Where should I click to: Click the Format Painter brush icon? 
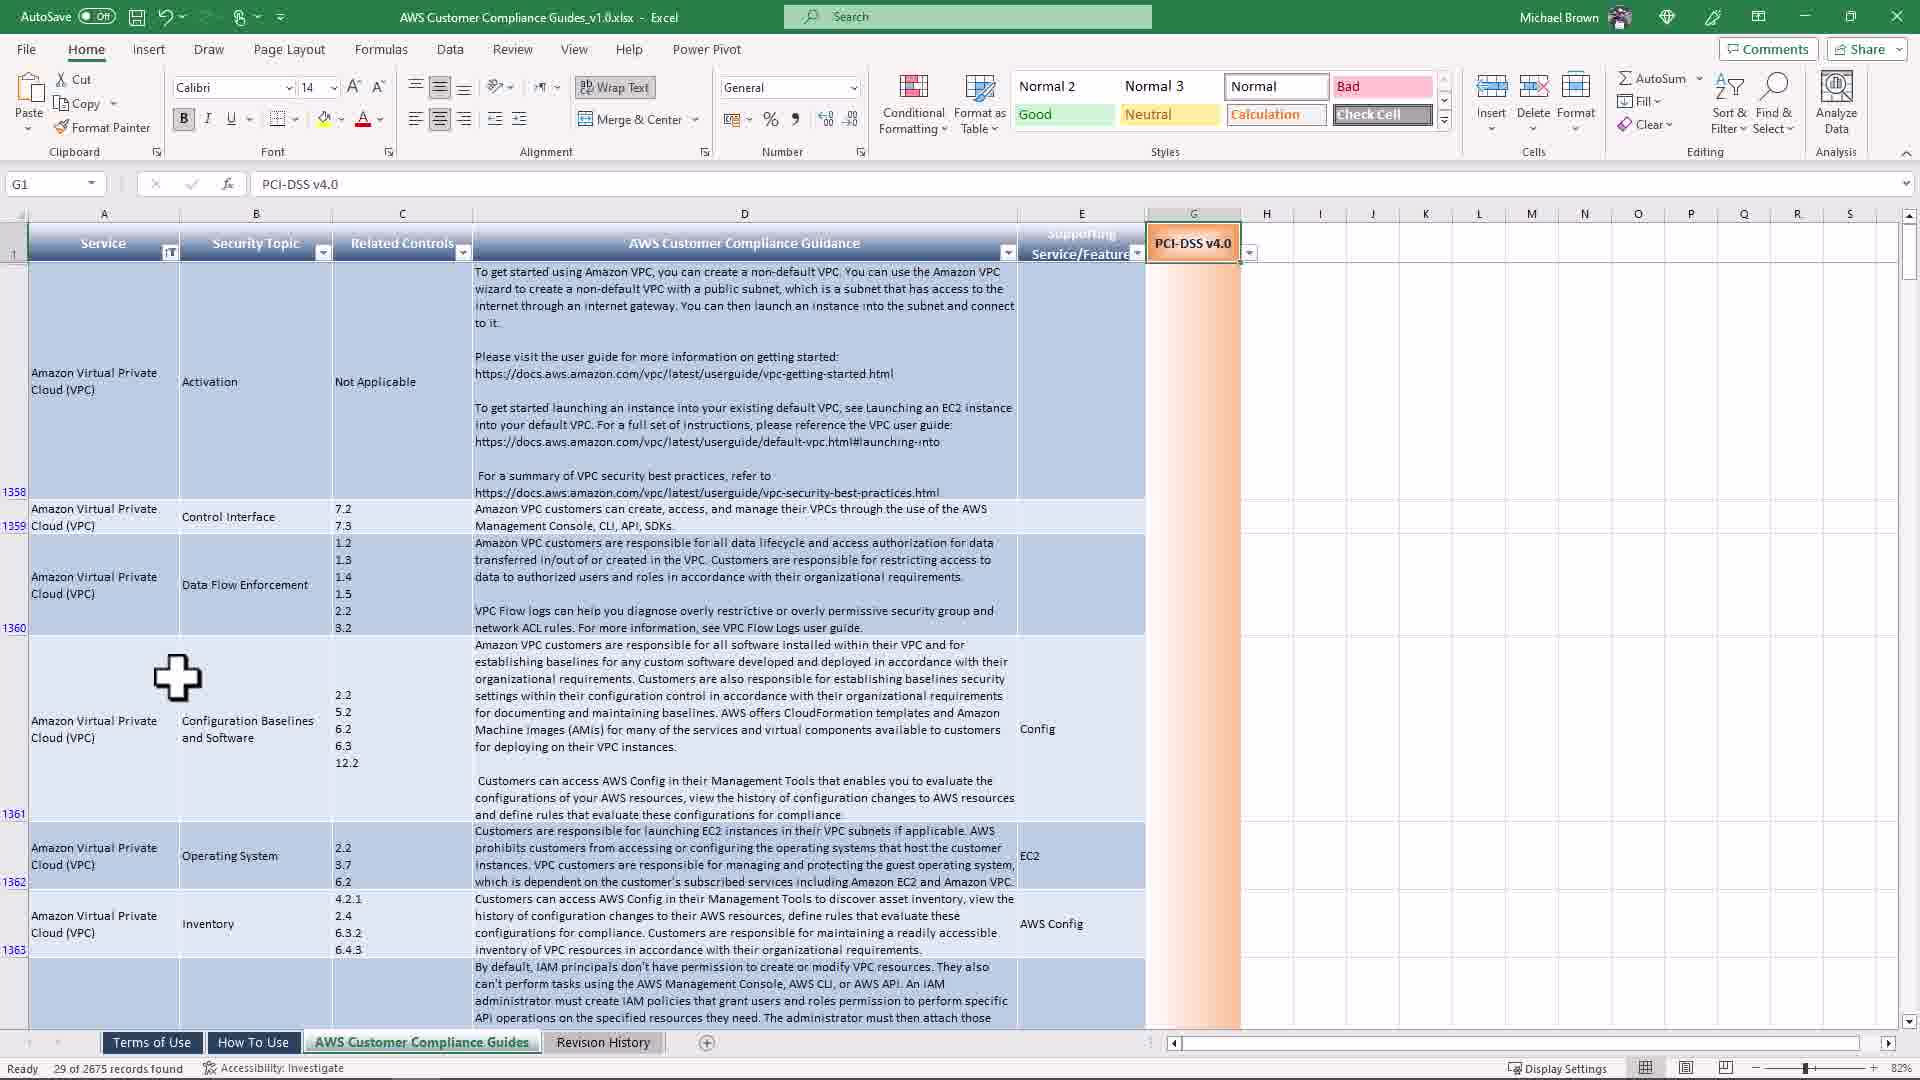click(62, 128)
